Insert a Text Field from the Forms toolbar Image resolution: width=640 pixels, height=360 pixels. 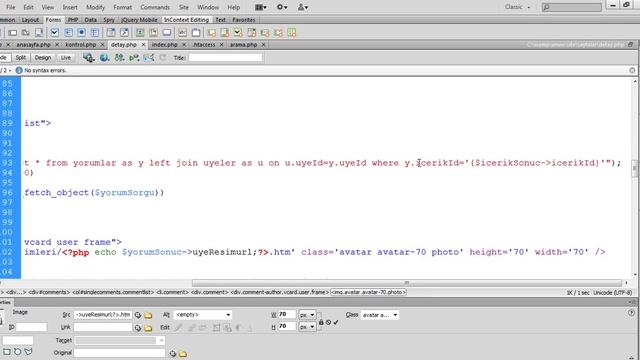pyautogui.click(x=13, y=33)
